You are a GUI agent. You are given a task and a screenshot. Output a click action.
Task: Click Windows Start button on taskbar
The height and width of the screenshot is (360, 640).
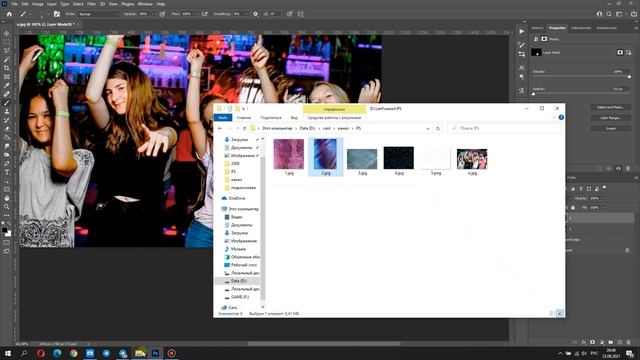click(x=8, y=353)
